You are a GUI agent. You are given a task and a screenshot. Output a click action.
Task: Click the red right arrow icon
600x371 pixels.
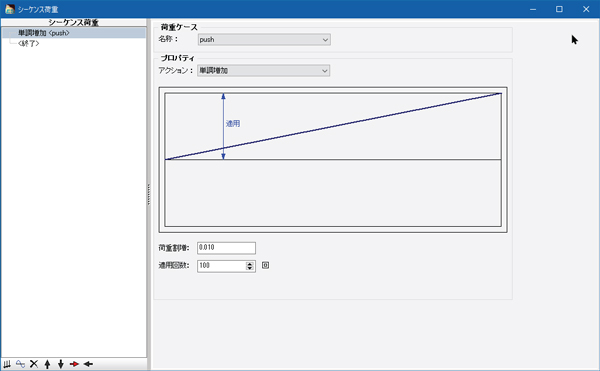click(74, 364)
